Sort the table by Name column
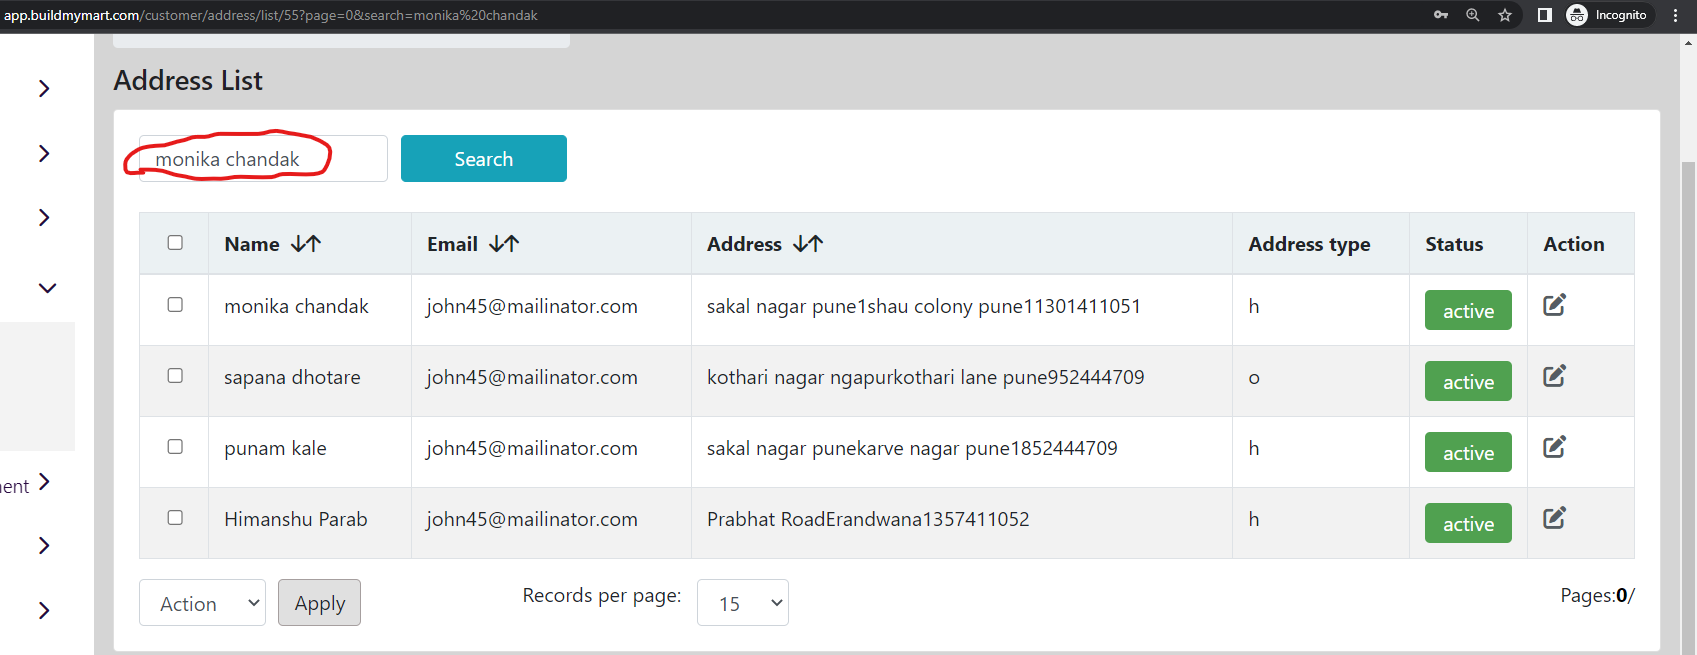 [306, 244]
